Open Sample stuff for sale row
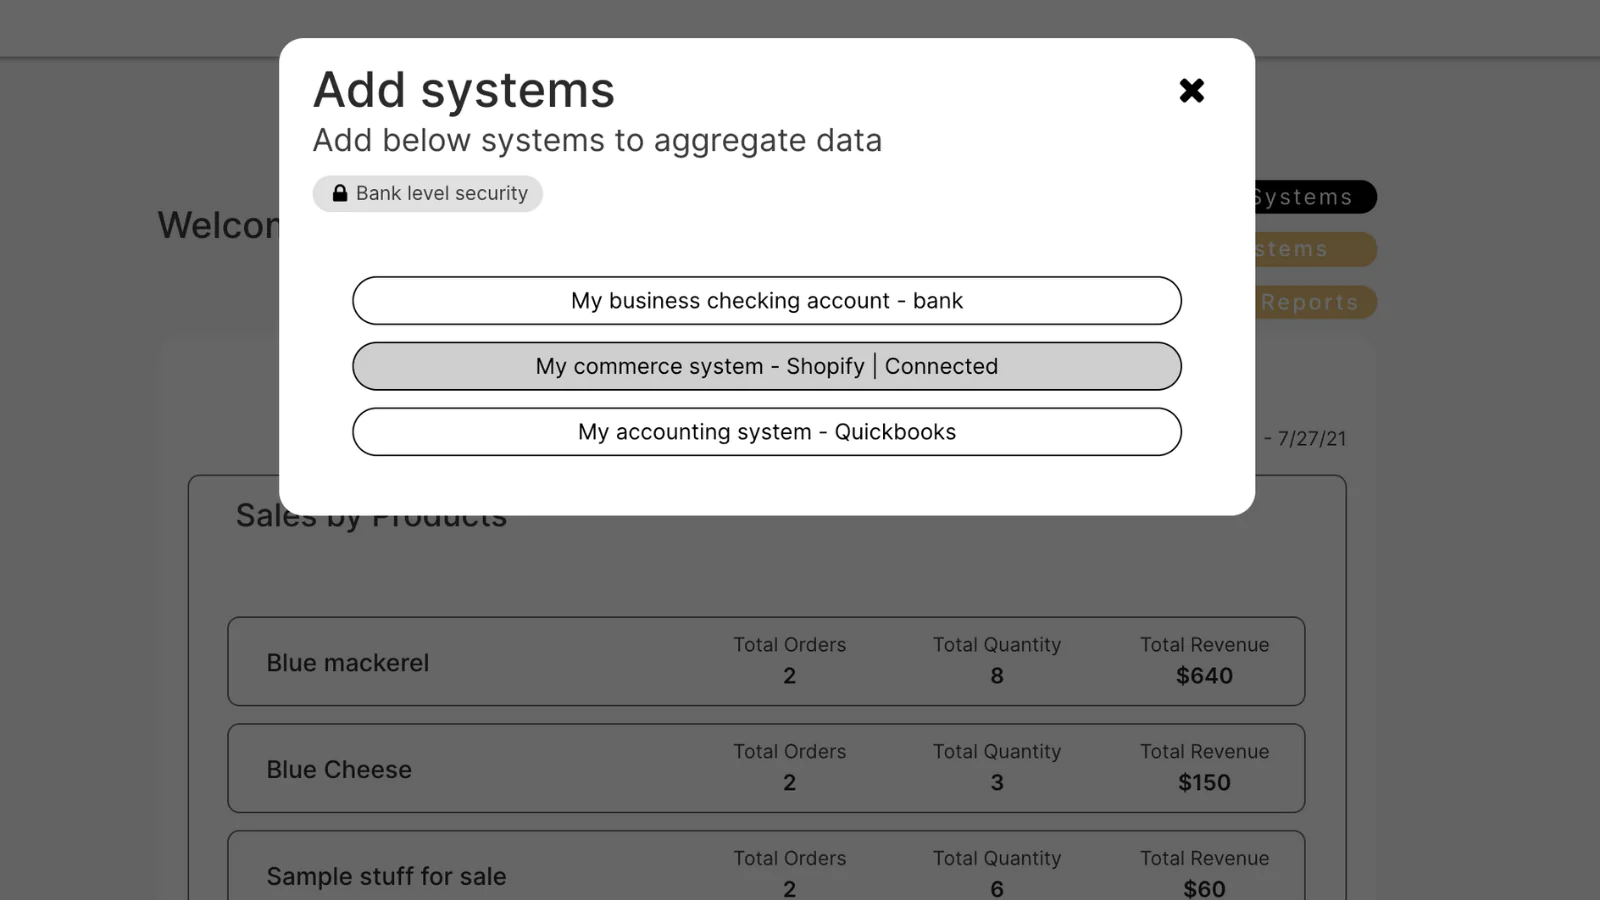1600x900 pixels. (x=766, y=866)
